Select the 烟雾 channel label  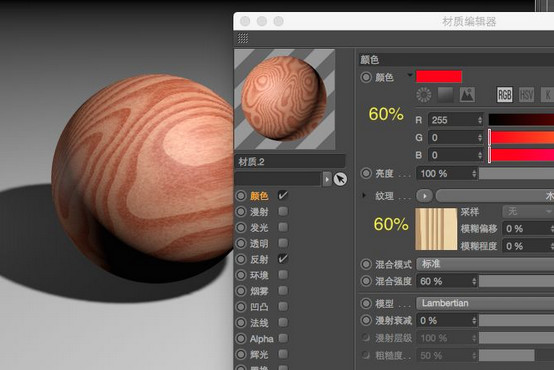point(259,291)
